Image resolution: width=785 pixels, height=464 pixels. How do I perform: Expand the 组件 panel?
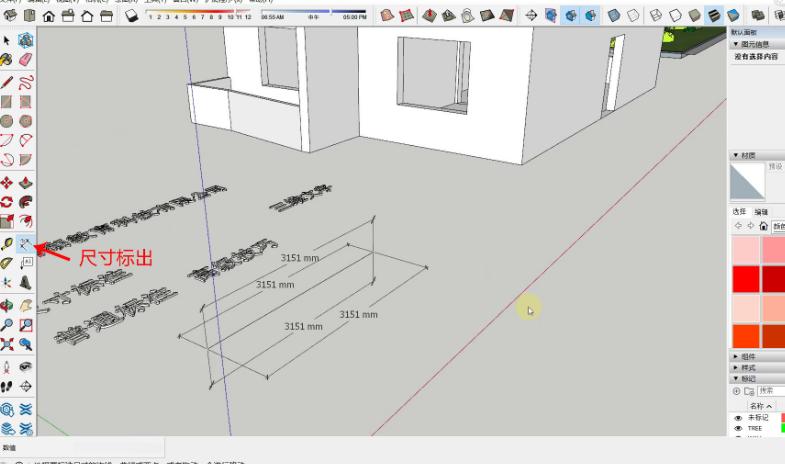pos(737,356)
